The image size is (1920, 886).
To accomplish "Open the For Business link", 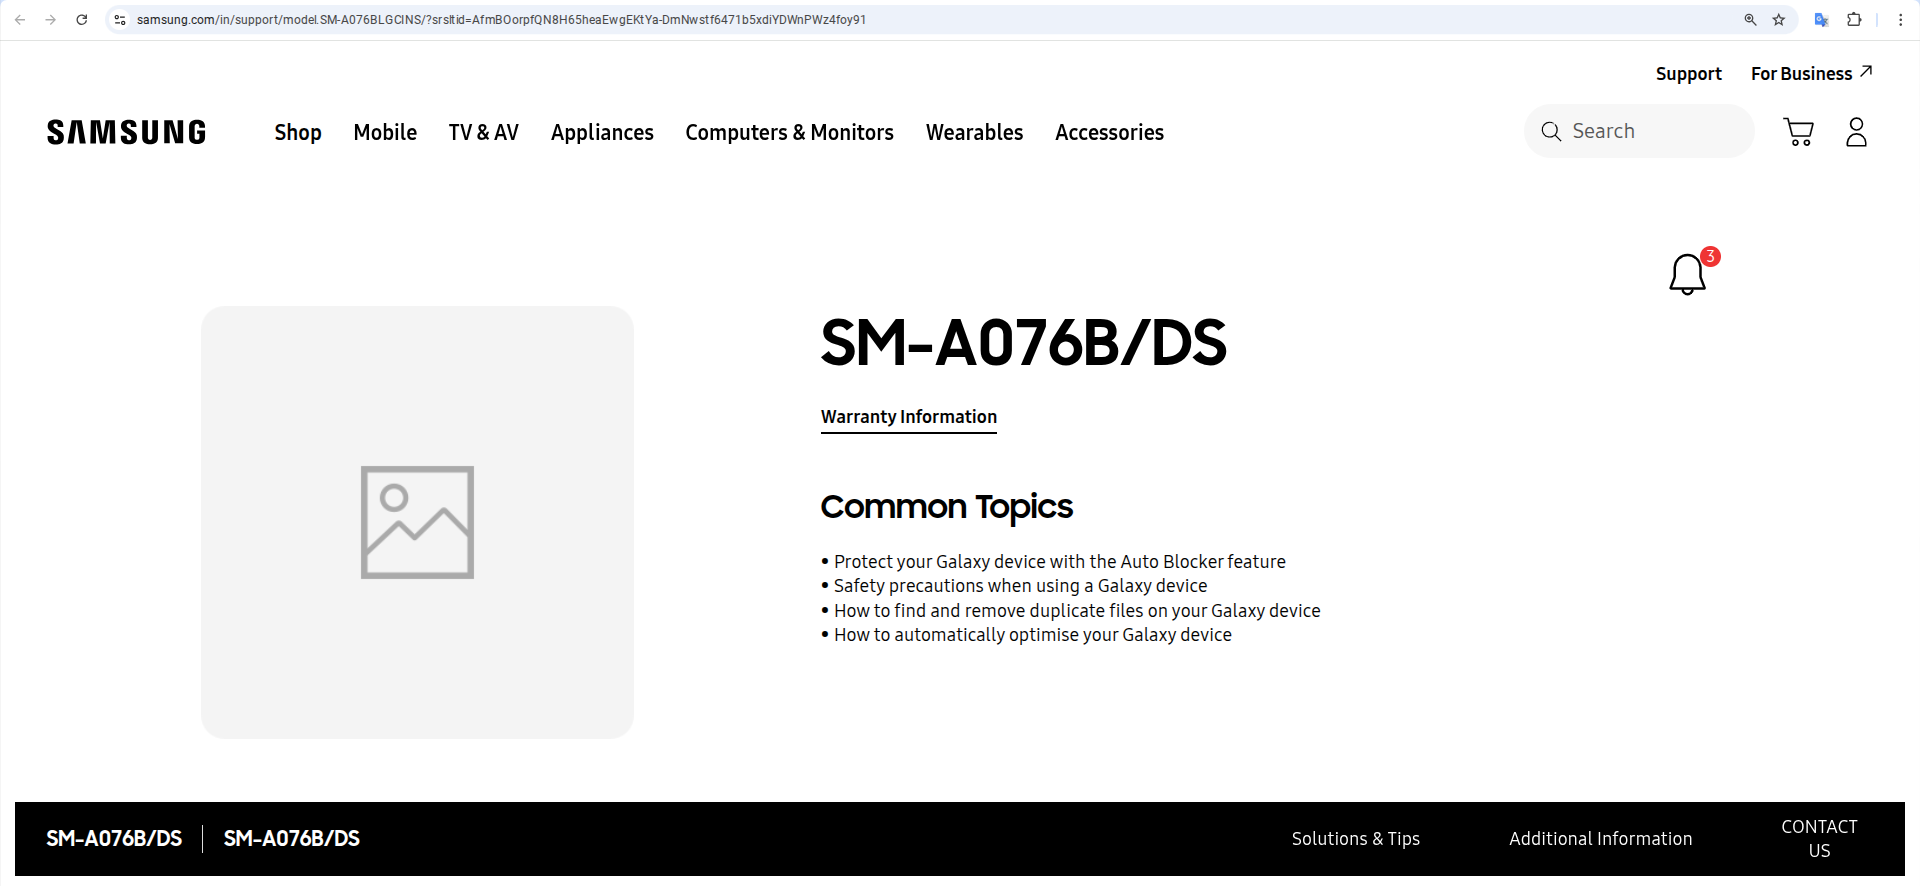I will tap(1811, 73).
